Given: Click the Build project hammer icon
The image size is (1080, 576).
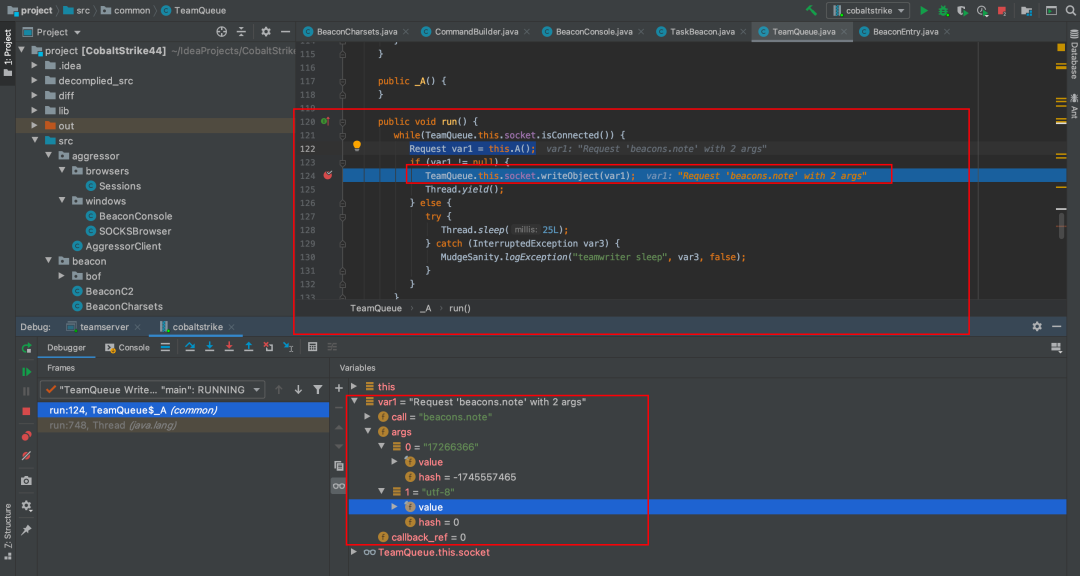Looking at the screenshot, I should (x=811, y=10).
